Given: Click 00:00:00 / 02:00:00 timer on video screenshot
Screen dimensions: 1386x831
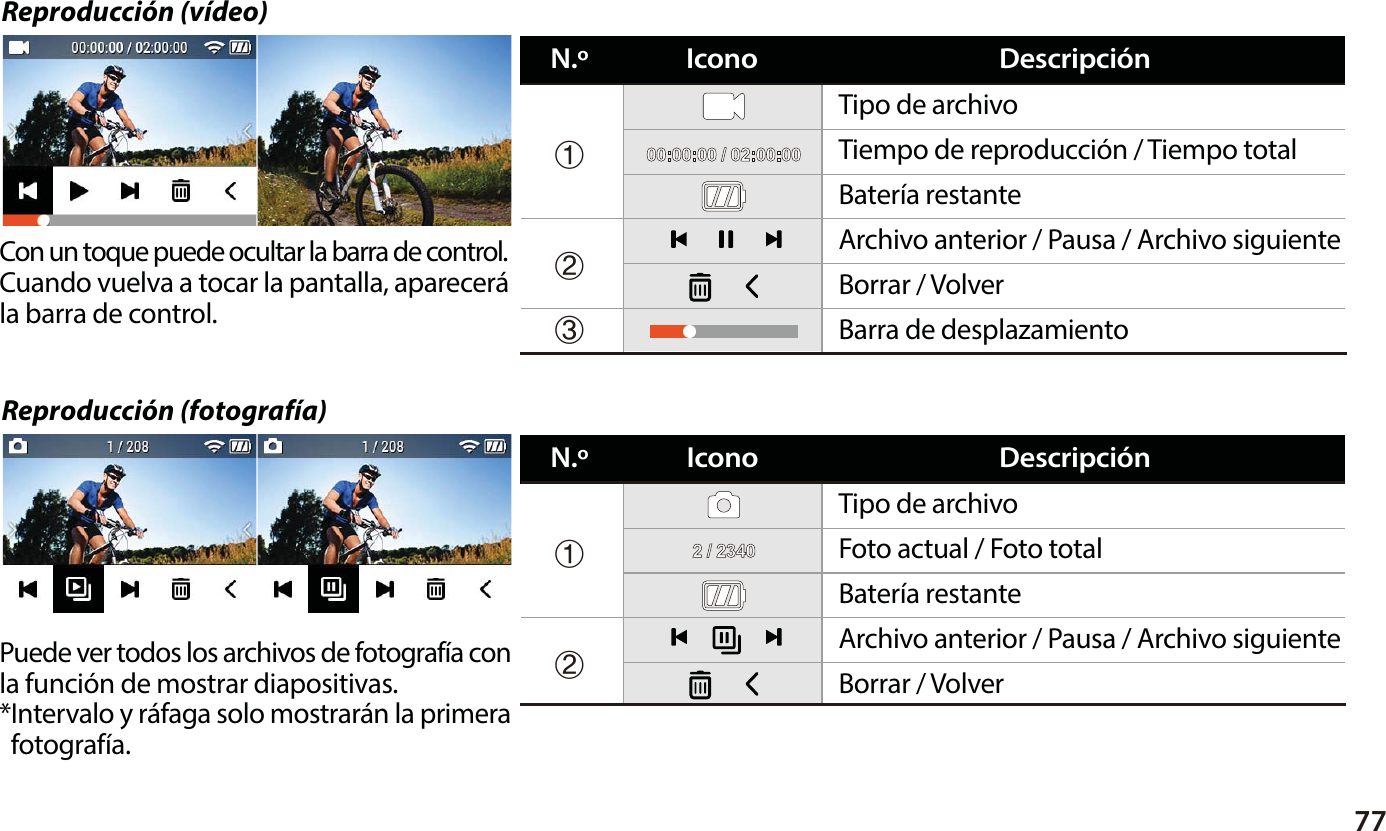Looking at the screenshot, I should [129, 47].
